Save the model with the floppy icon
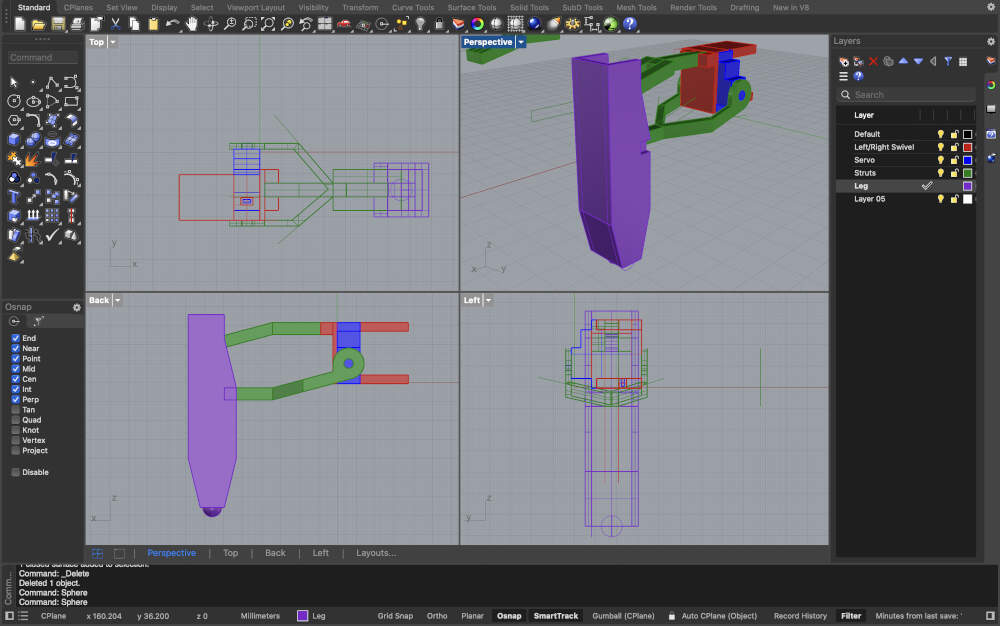Screen dimensions: 1000x626 58,24
